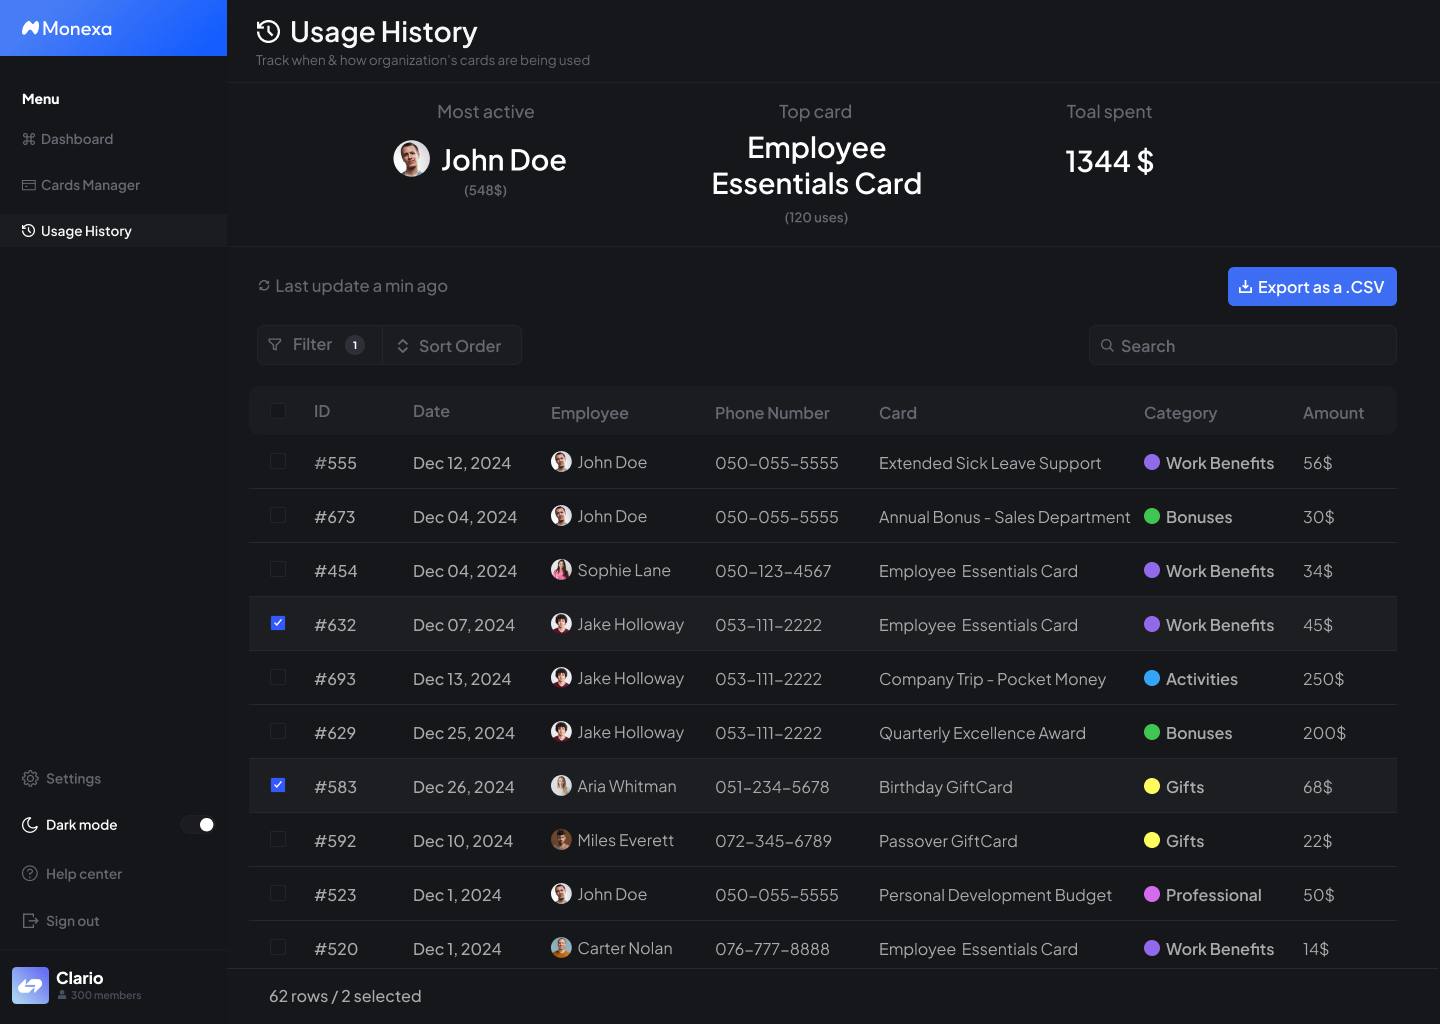Viewport: 1440px width, 1024px height.
Task: Click Export as a .CSV button
Action: pos(1312,286)
